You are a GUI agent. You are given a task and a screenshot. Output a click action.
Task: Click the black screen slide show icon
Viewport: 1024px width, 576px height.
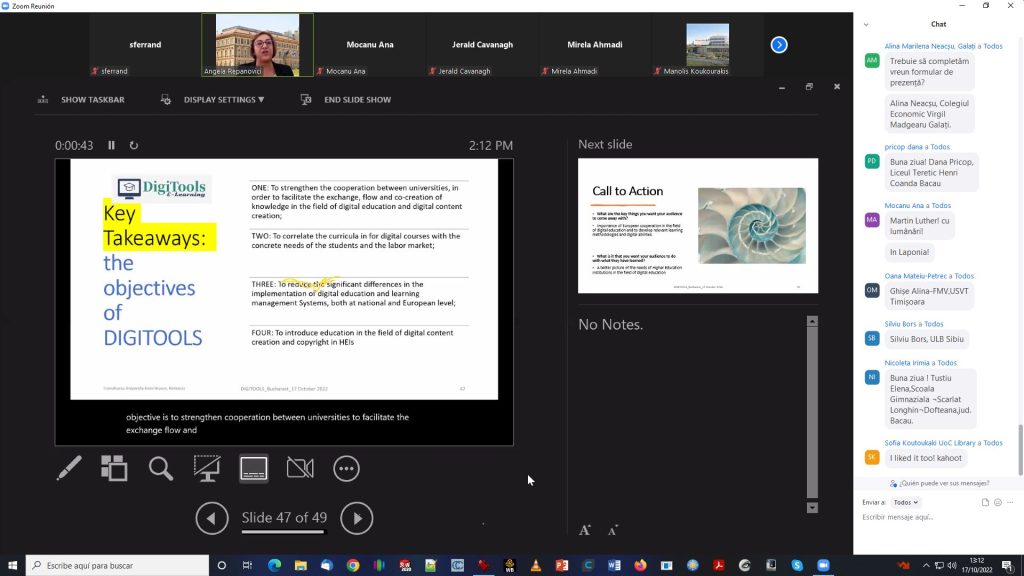[x=207, y=468]
